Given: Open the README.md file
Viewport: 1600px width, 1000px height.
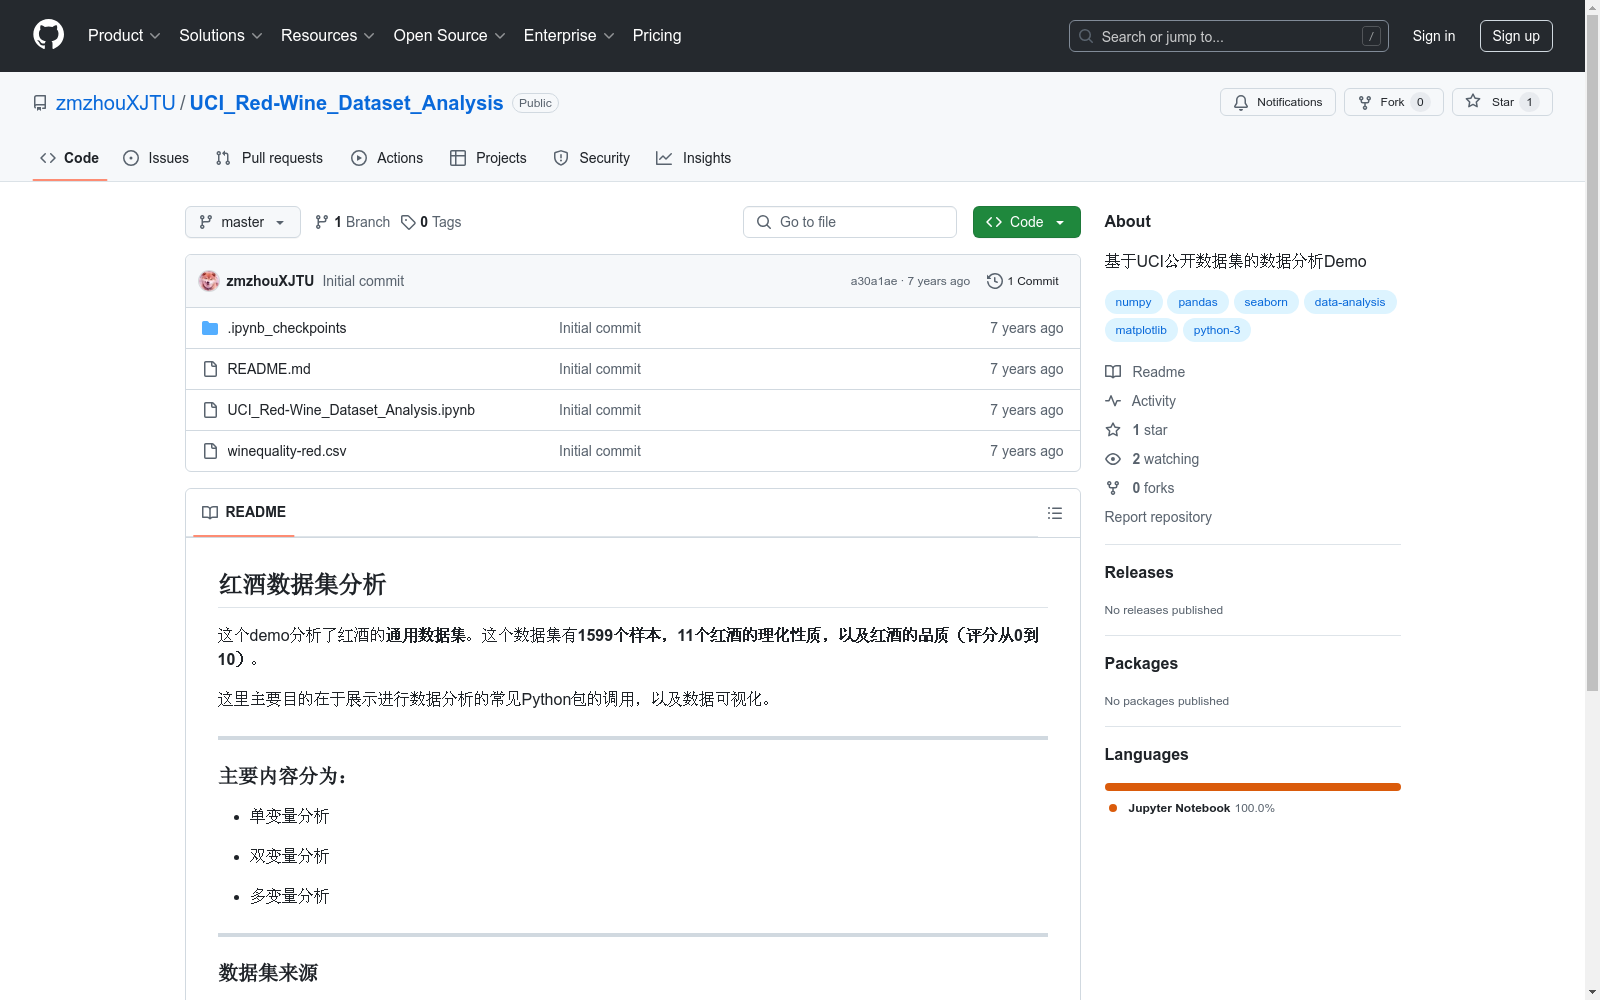Looking at the screenshot, I should [x=269, y=369].
